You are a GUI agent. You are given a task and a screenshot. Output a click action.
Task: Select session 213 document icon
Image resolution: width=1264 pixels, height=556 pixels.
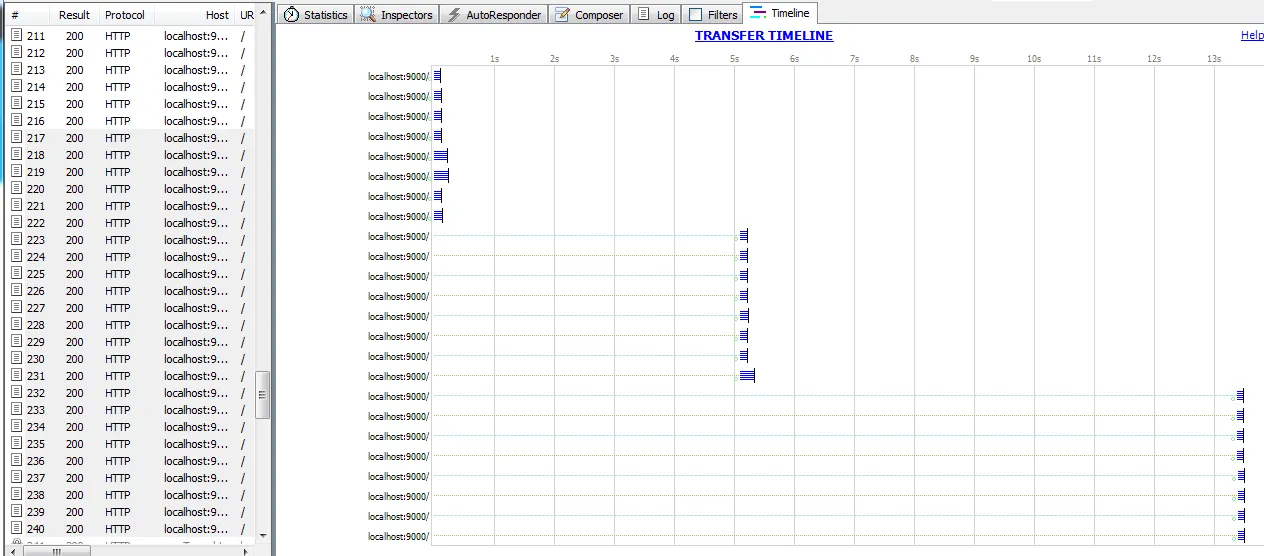coord(16,70)
